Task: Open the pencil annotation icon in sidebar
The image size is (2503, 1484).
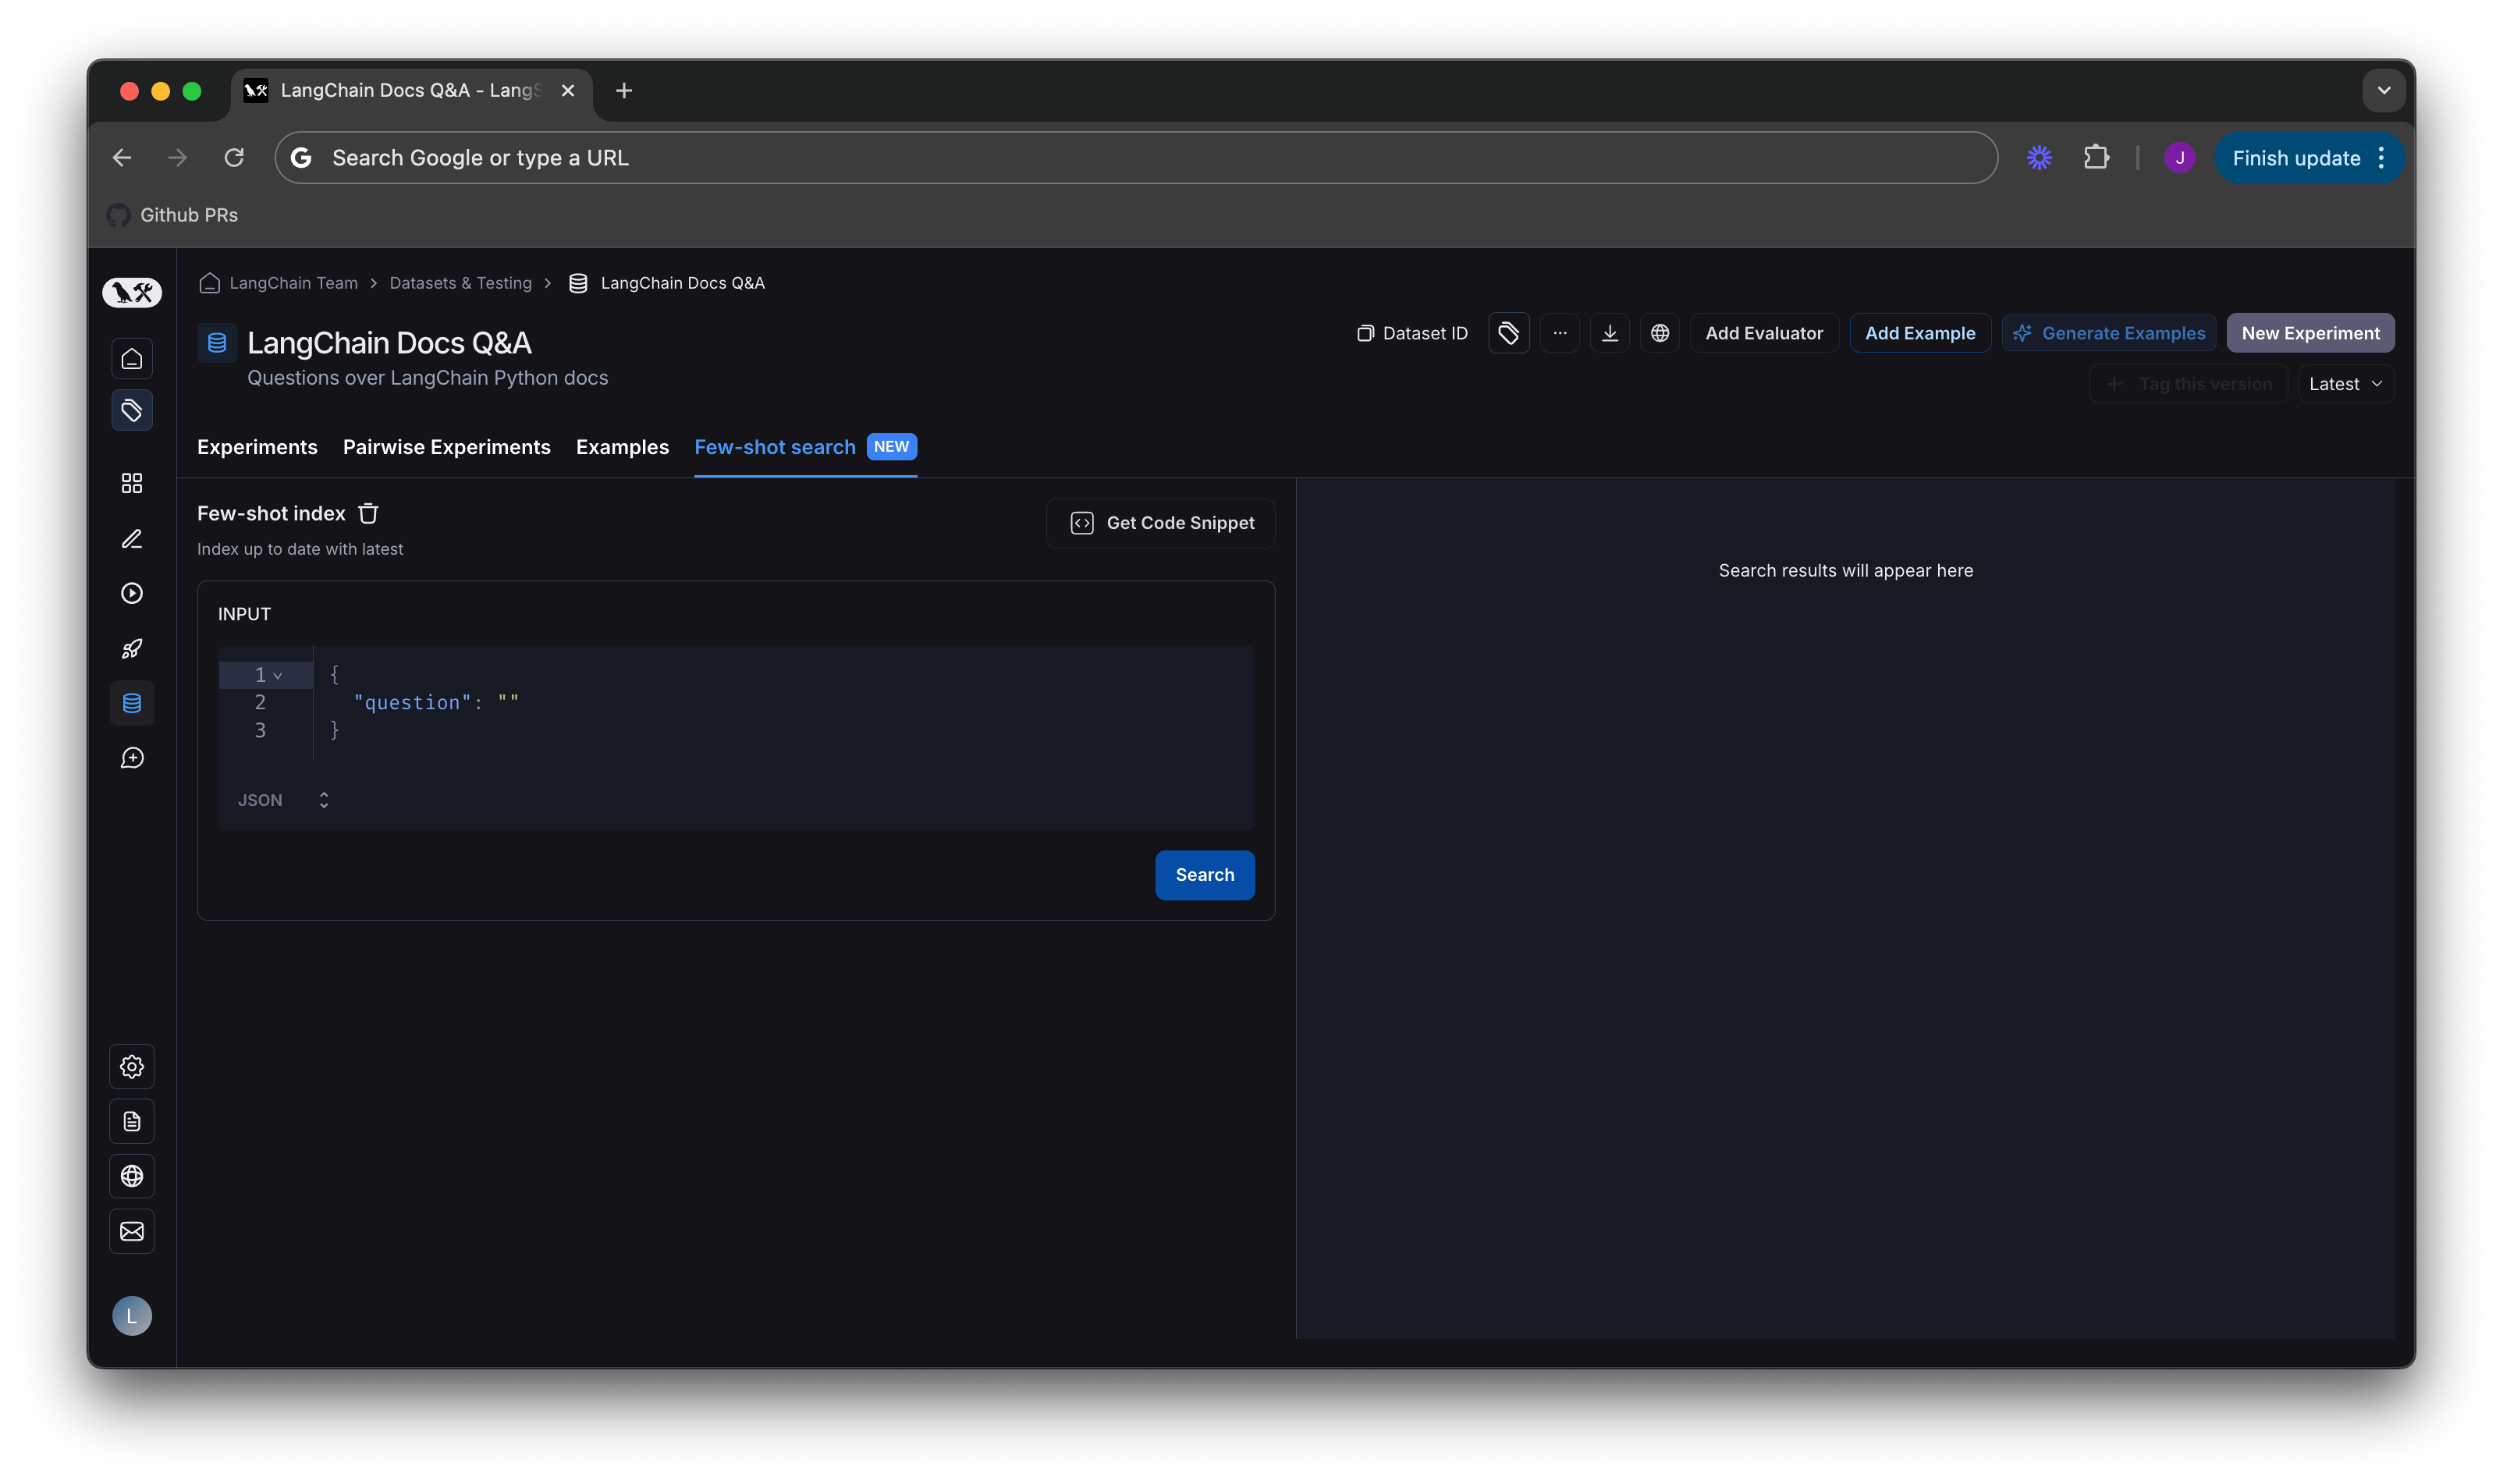Action: (x=132, y=539)
